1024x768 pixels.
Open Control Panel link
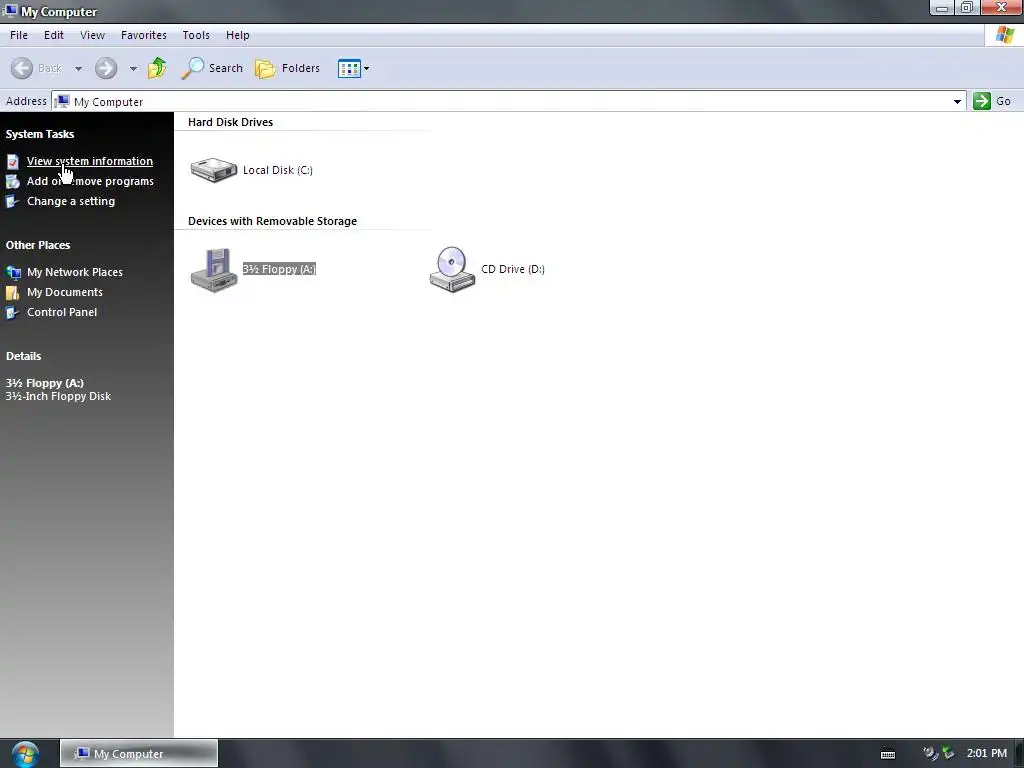pyautogui.click(x=62, y=312)
